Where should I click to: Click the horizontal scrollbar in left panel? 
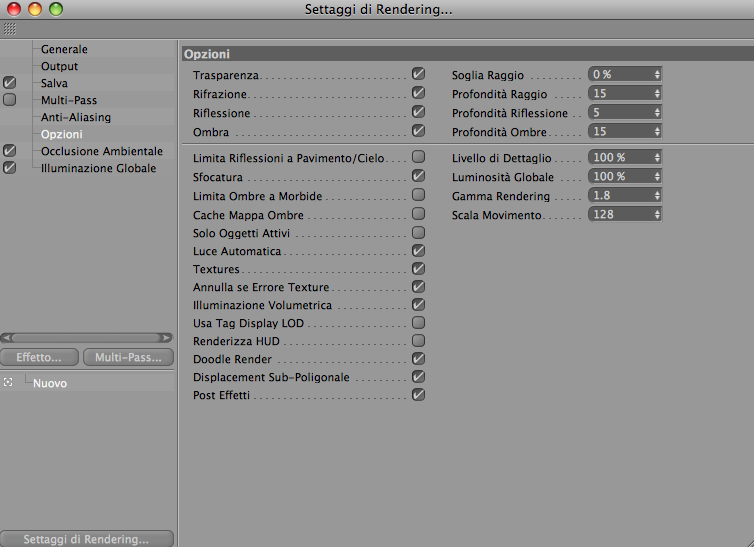[87, 338]
